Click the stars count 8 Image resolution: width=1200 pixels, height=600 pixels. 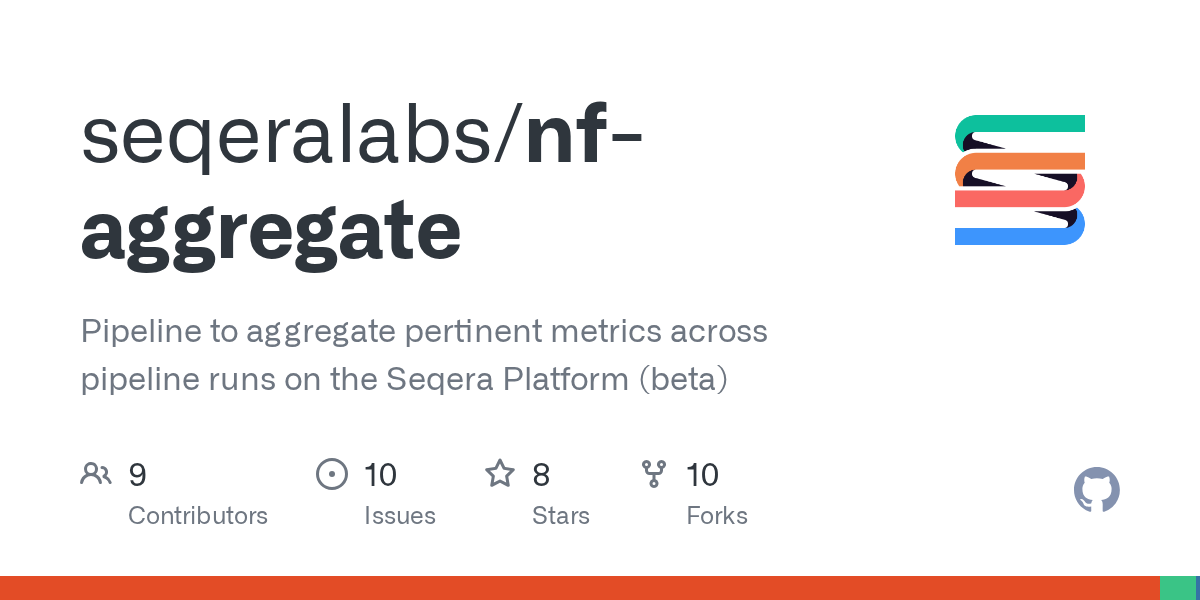[541, 474]
